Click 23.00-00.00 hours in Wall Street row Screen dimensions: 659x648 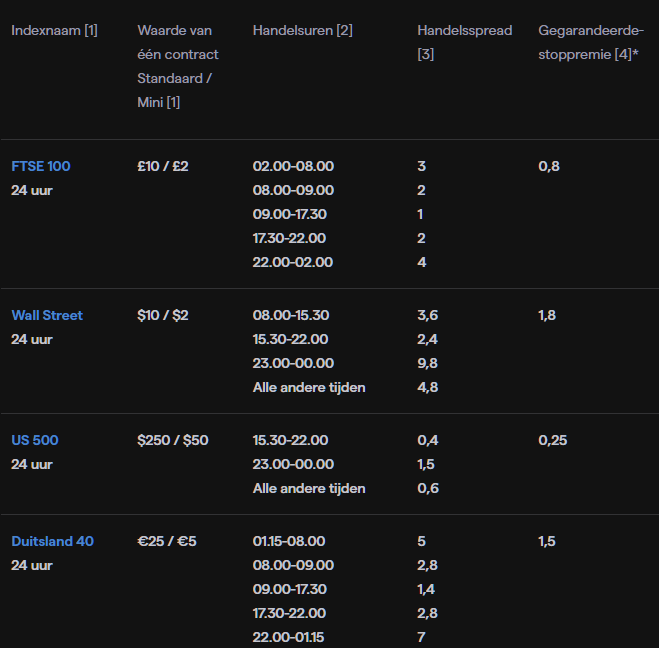[293, 363]
